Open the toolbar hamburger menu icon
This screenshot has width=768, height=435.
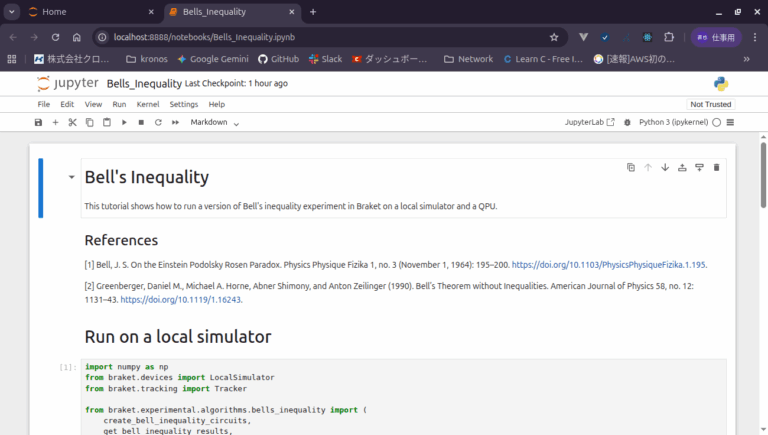tap(730, 122)
